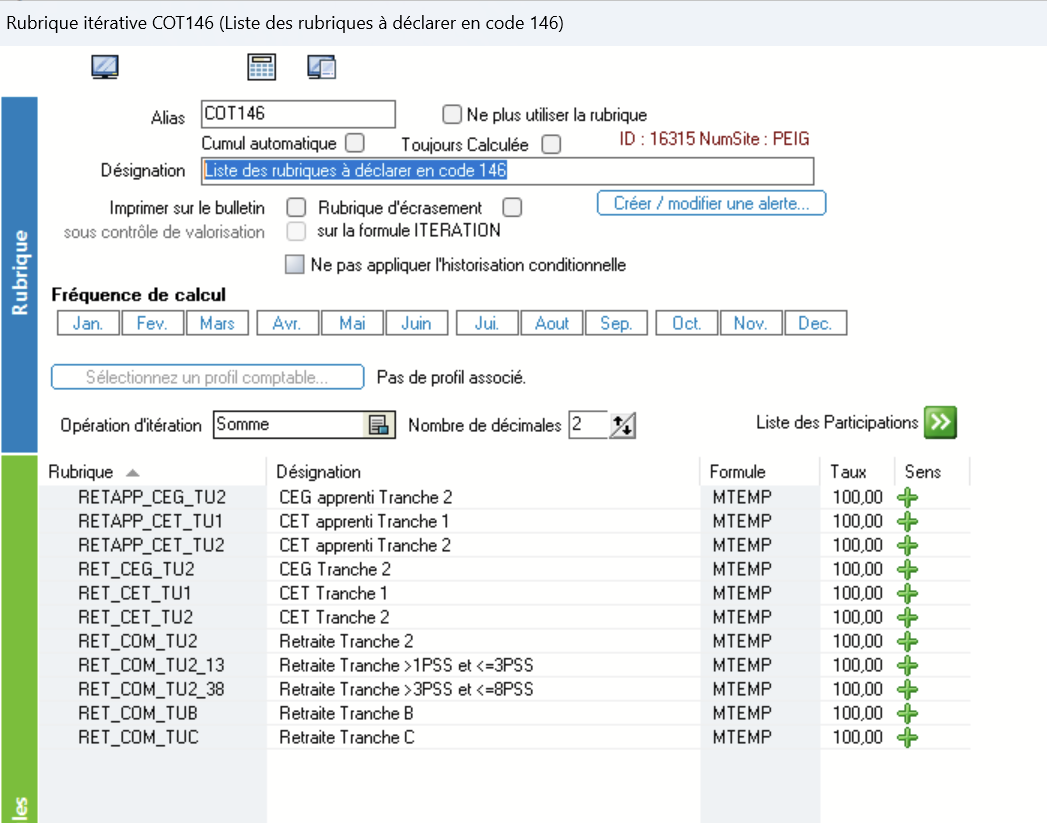Select the RET_COM_TUB row in the list

click(x=138, y=714)
